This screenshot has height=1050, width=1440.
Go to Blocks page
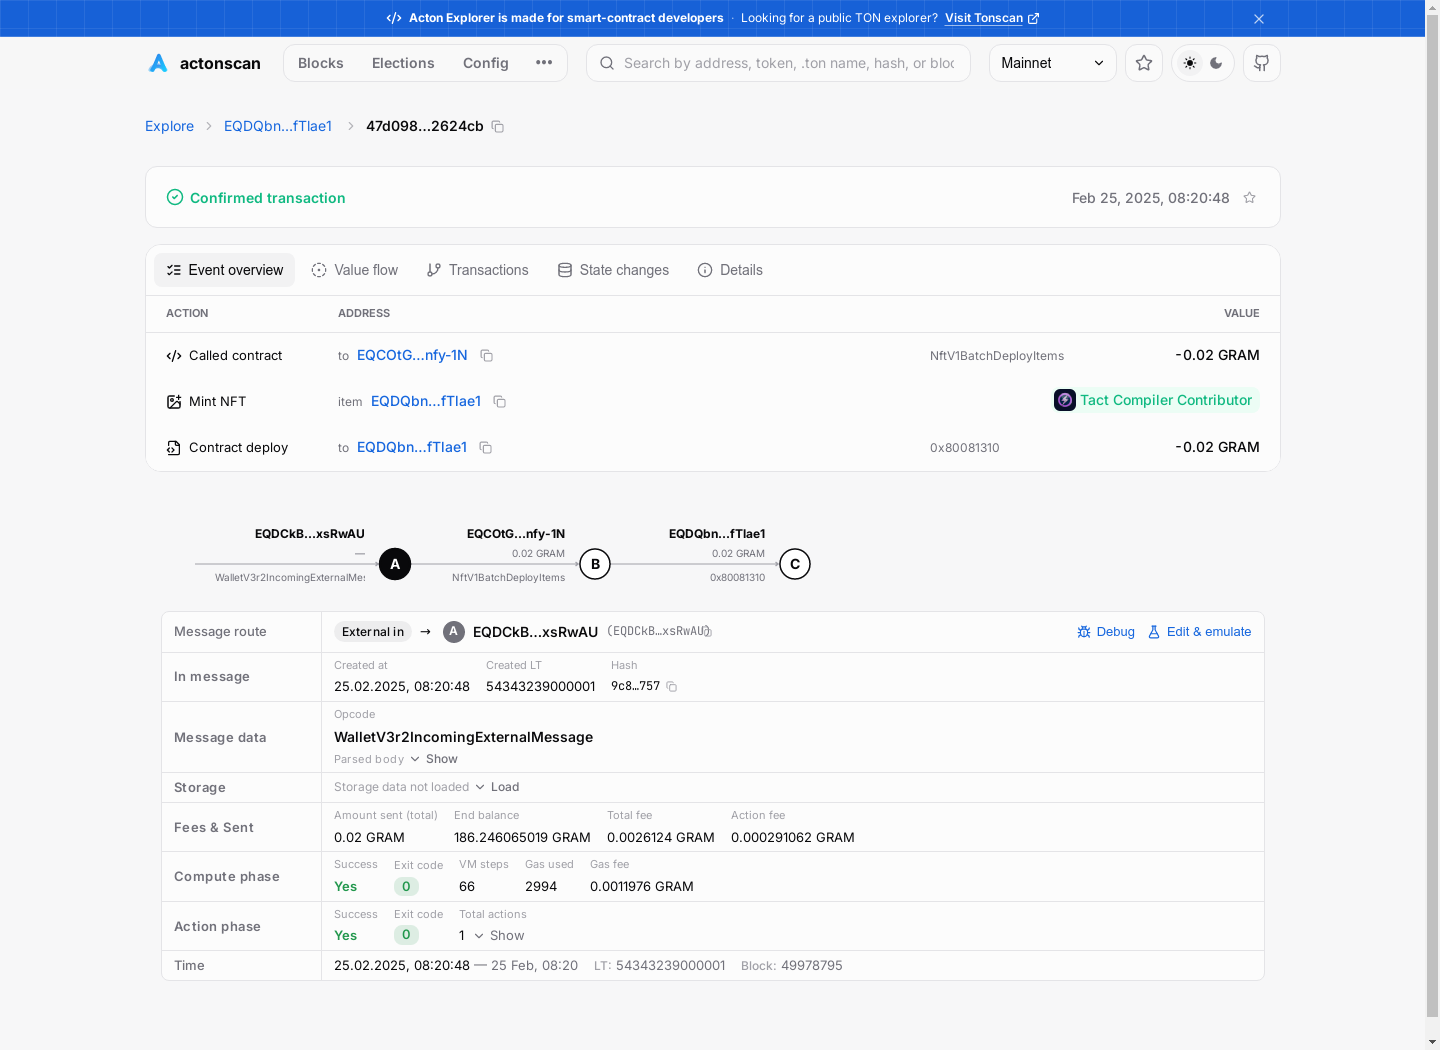point(321,63)
